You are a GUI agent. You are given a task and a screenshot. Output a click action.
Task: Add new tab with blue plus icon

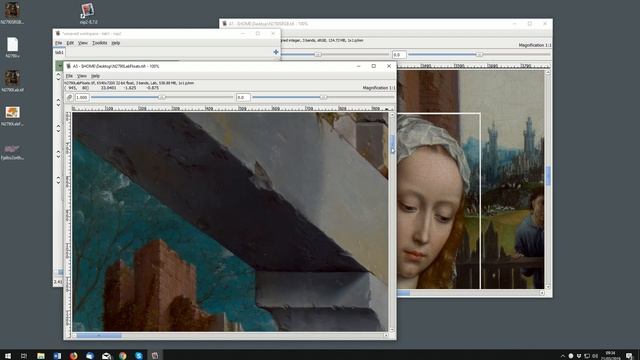276,52
